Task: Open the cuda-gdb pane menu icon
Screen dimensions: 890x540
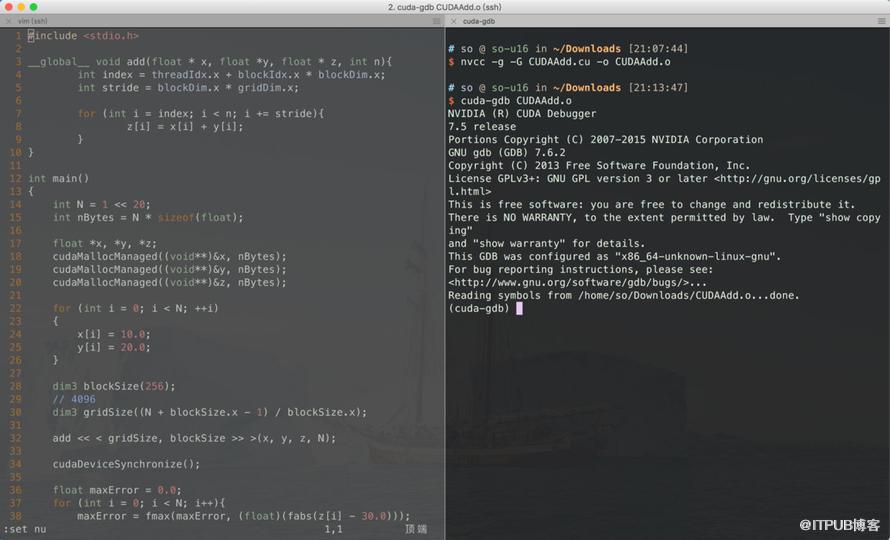Action: (881, 21)
